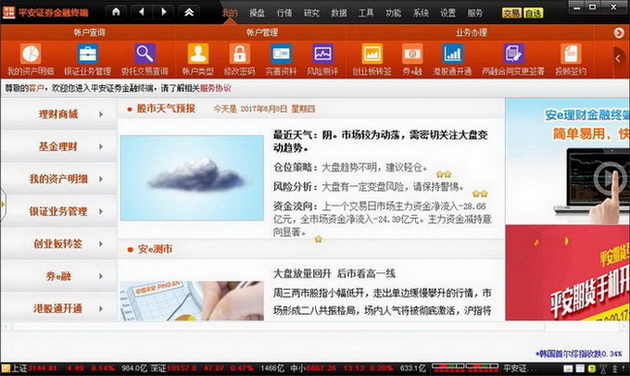Navigate back with left arrow button

point(141,12)
